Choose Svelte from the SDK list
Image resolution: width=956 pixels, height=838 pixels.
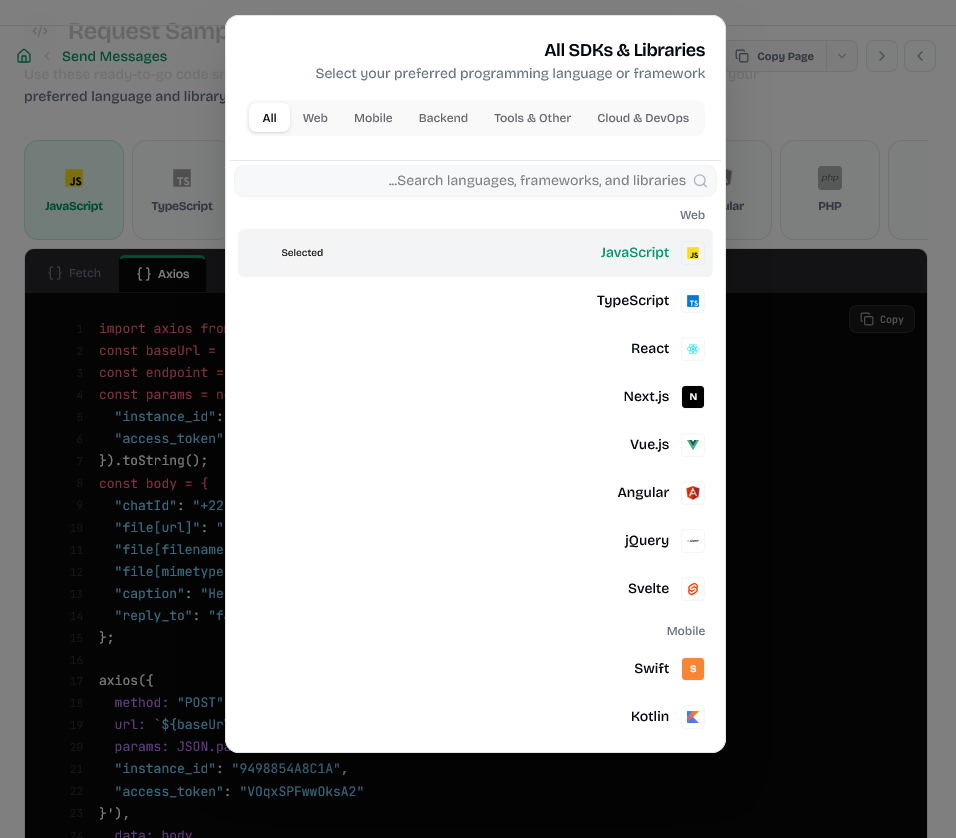(475, 589)
